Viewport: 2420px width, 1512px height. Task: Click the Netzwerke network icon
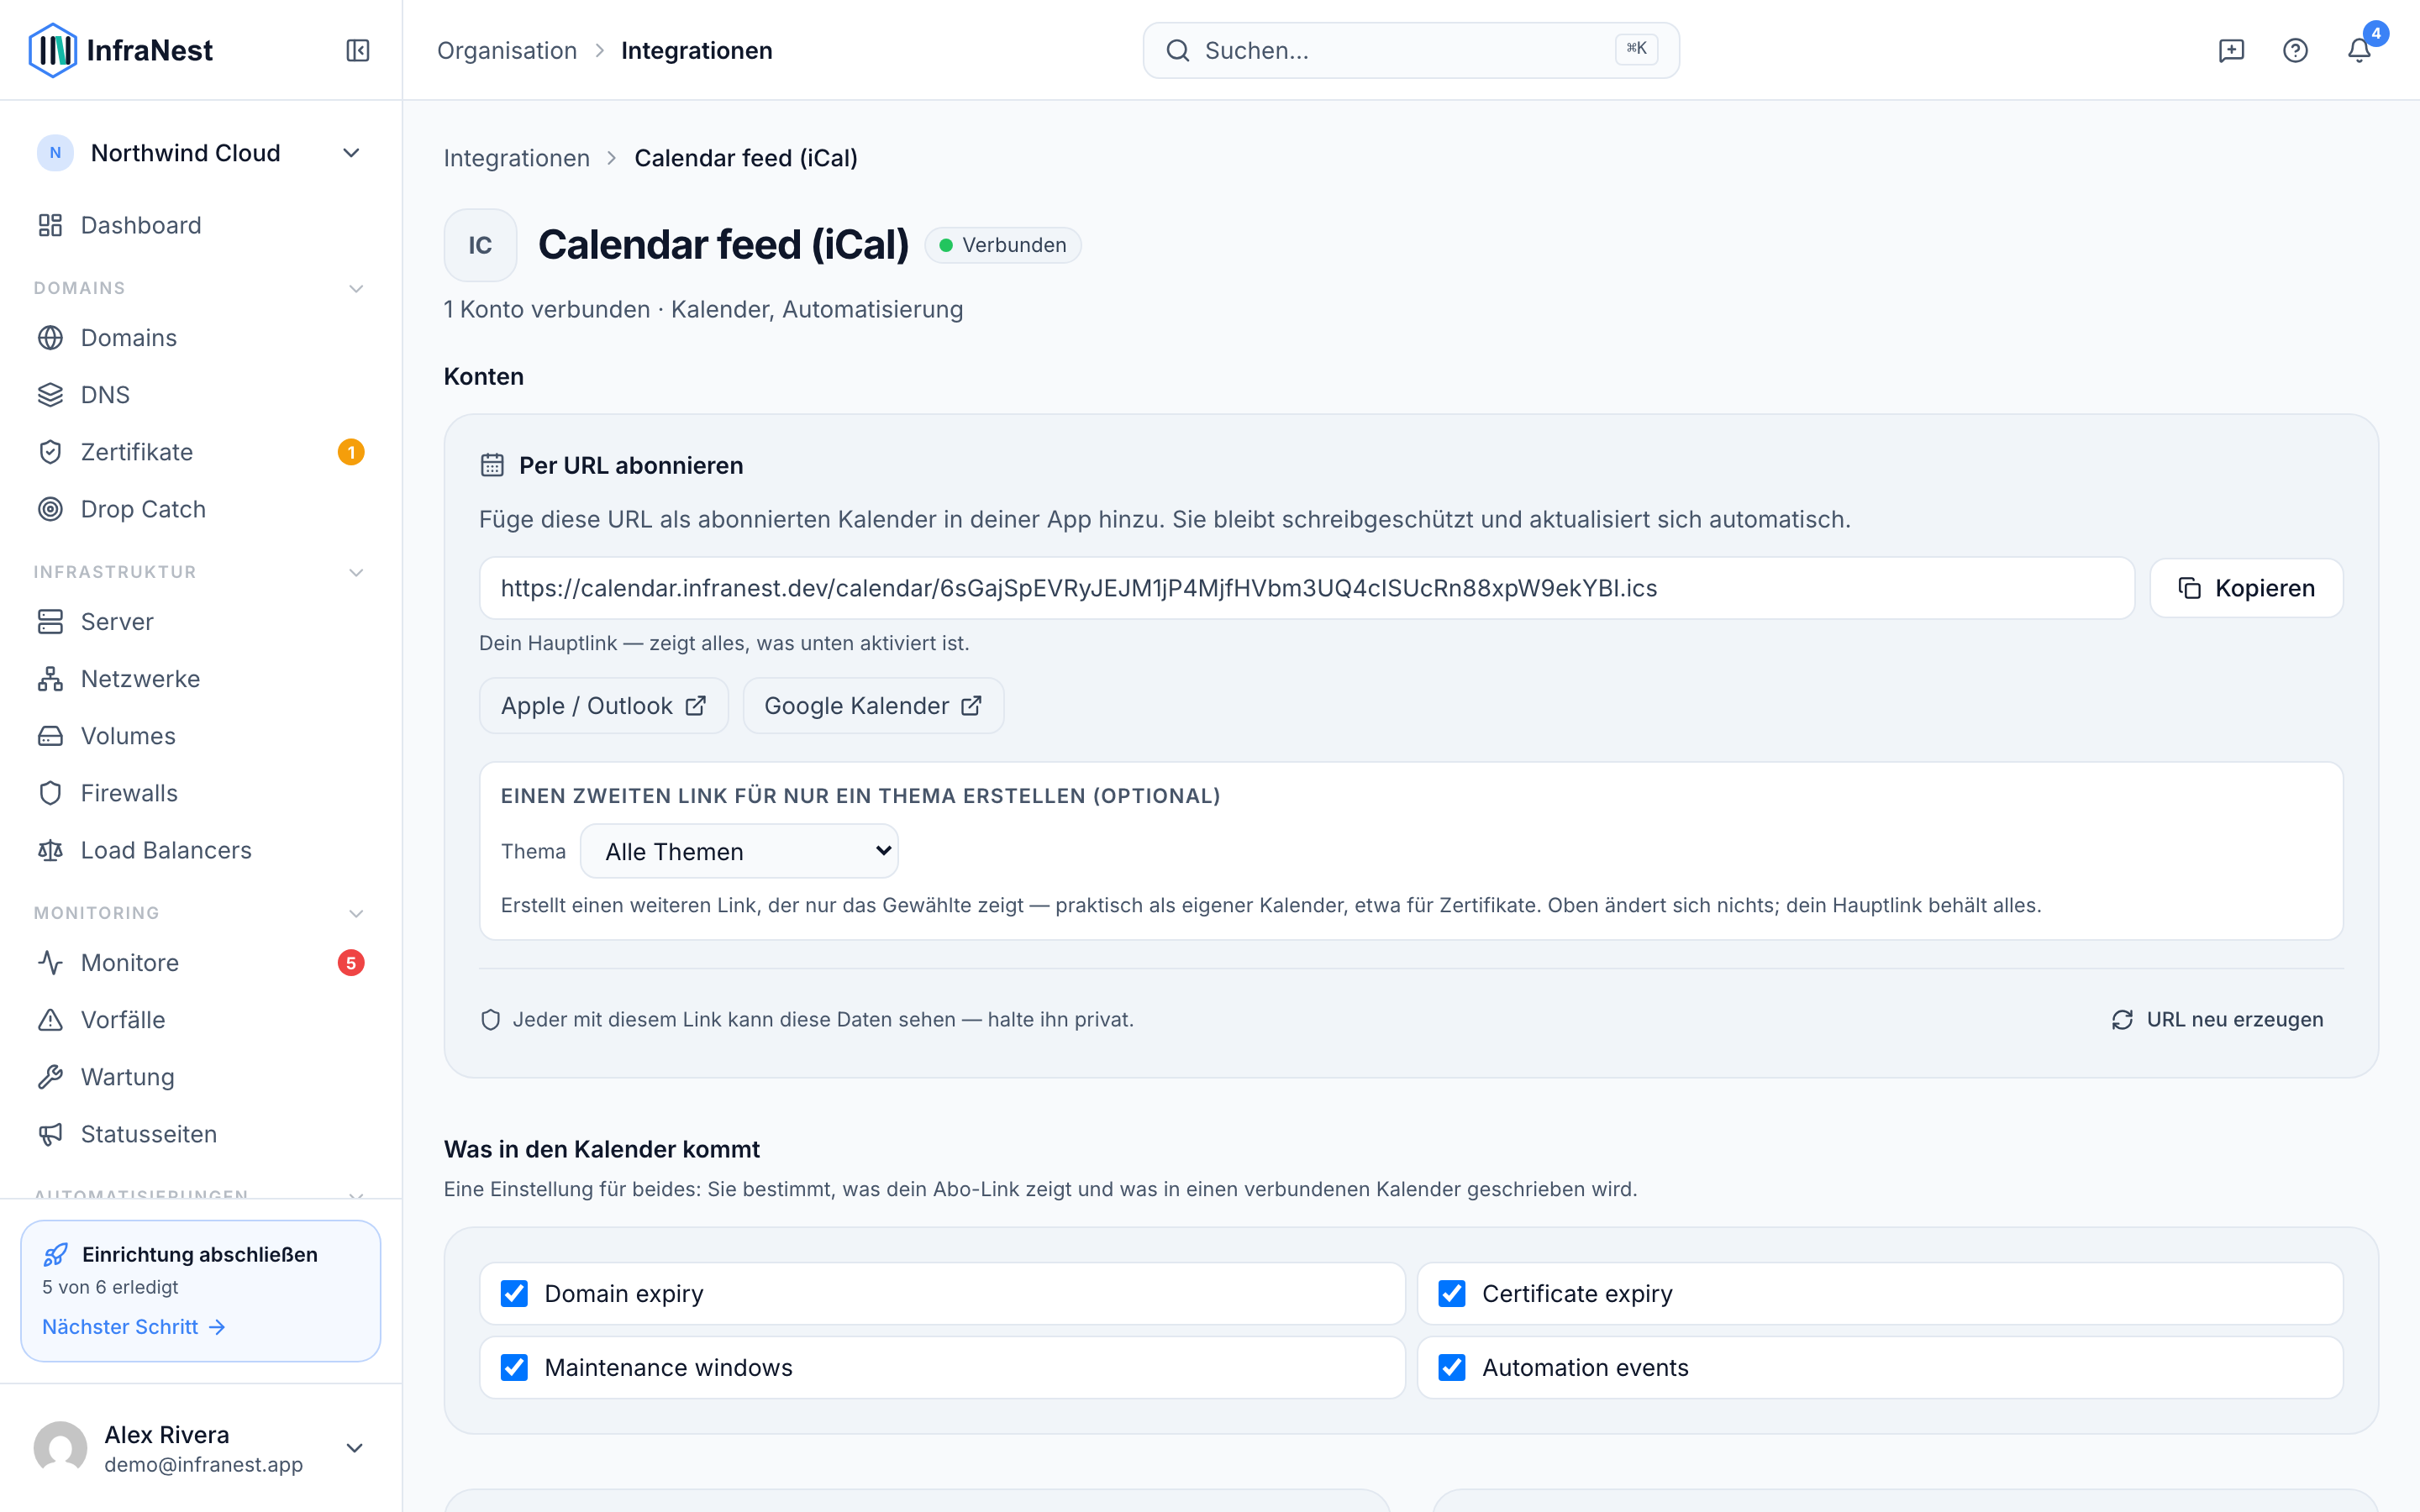50,679
